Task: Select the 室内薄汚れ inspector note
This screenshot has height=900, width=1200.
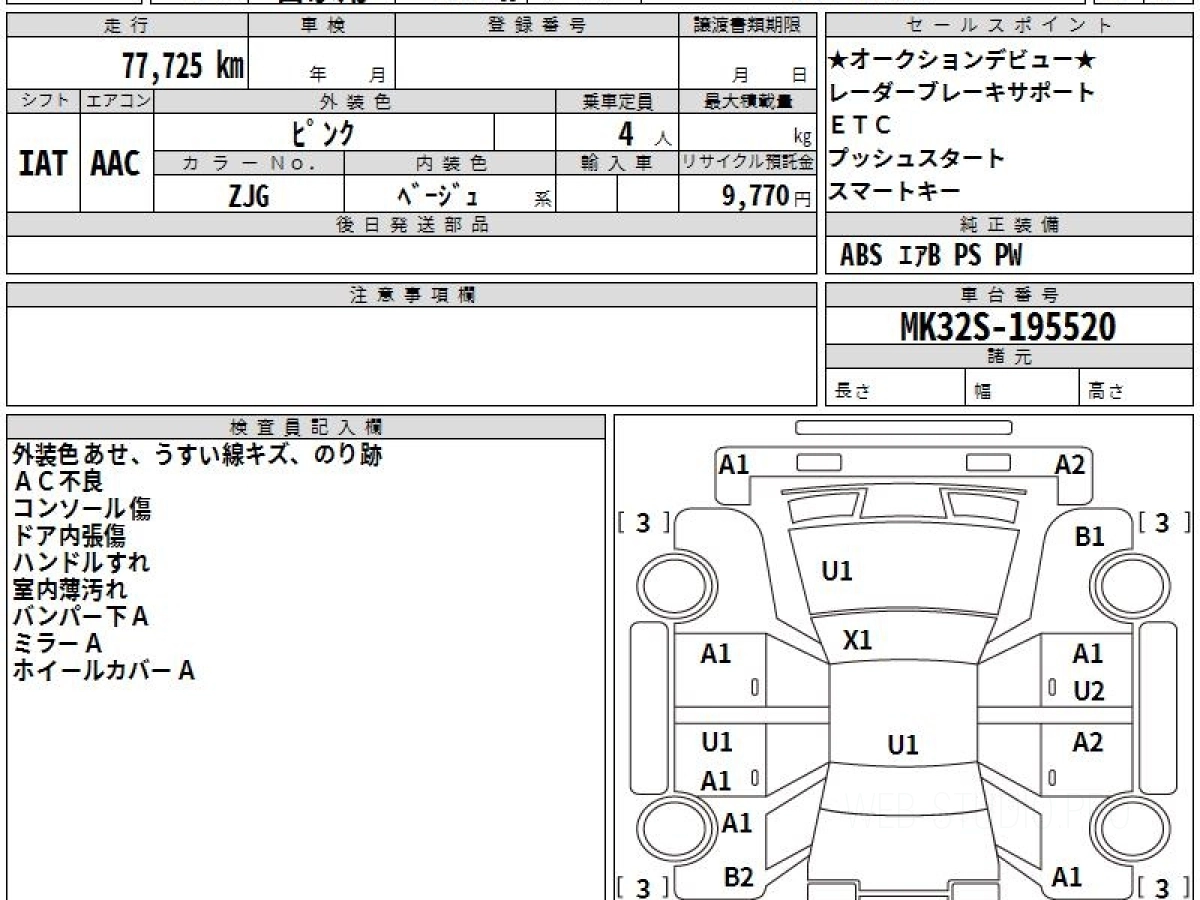Action: tap(69, 590)
